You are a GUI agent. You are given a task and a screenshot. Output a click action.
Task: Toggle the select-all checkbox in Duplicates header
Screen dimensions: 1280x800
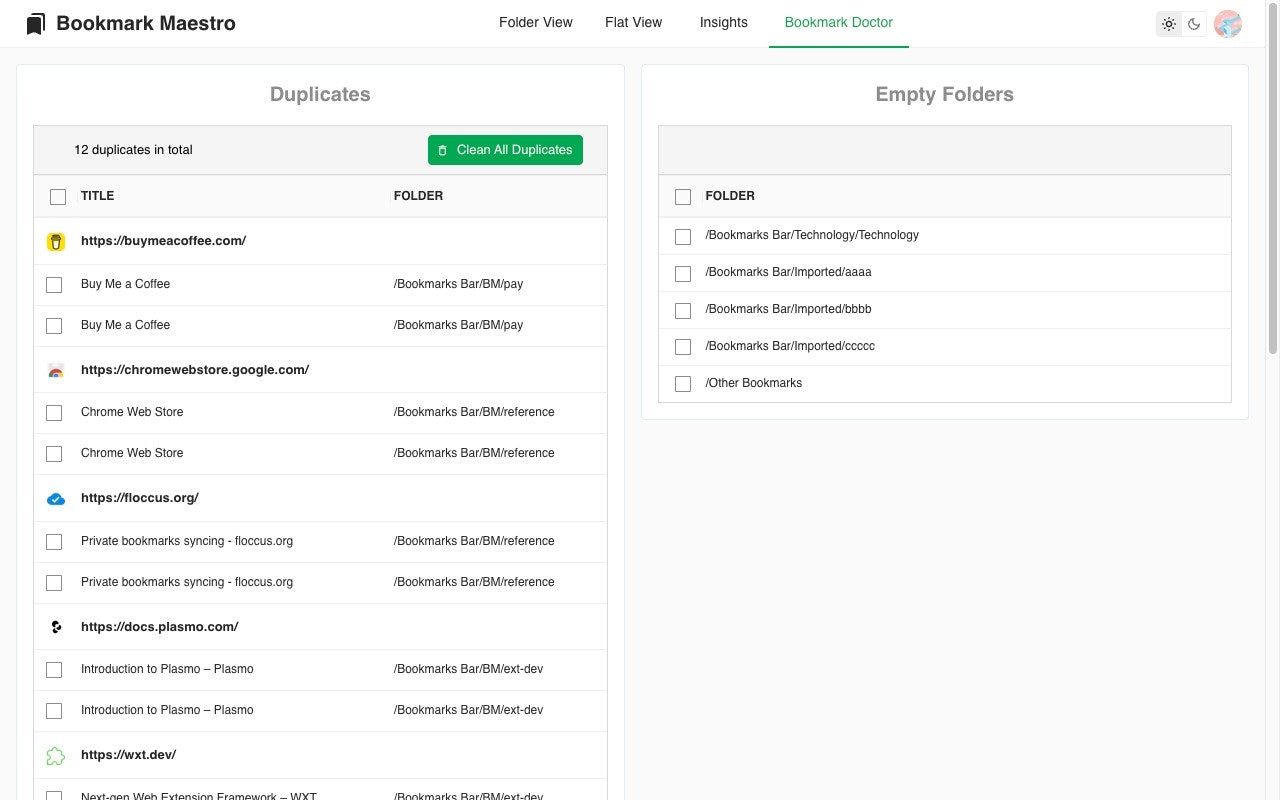(x=58, y=196)
